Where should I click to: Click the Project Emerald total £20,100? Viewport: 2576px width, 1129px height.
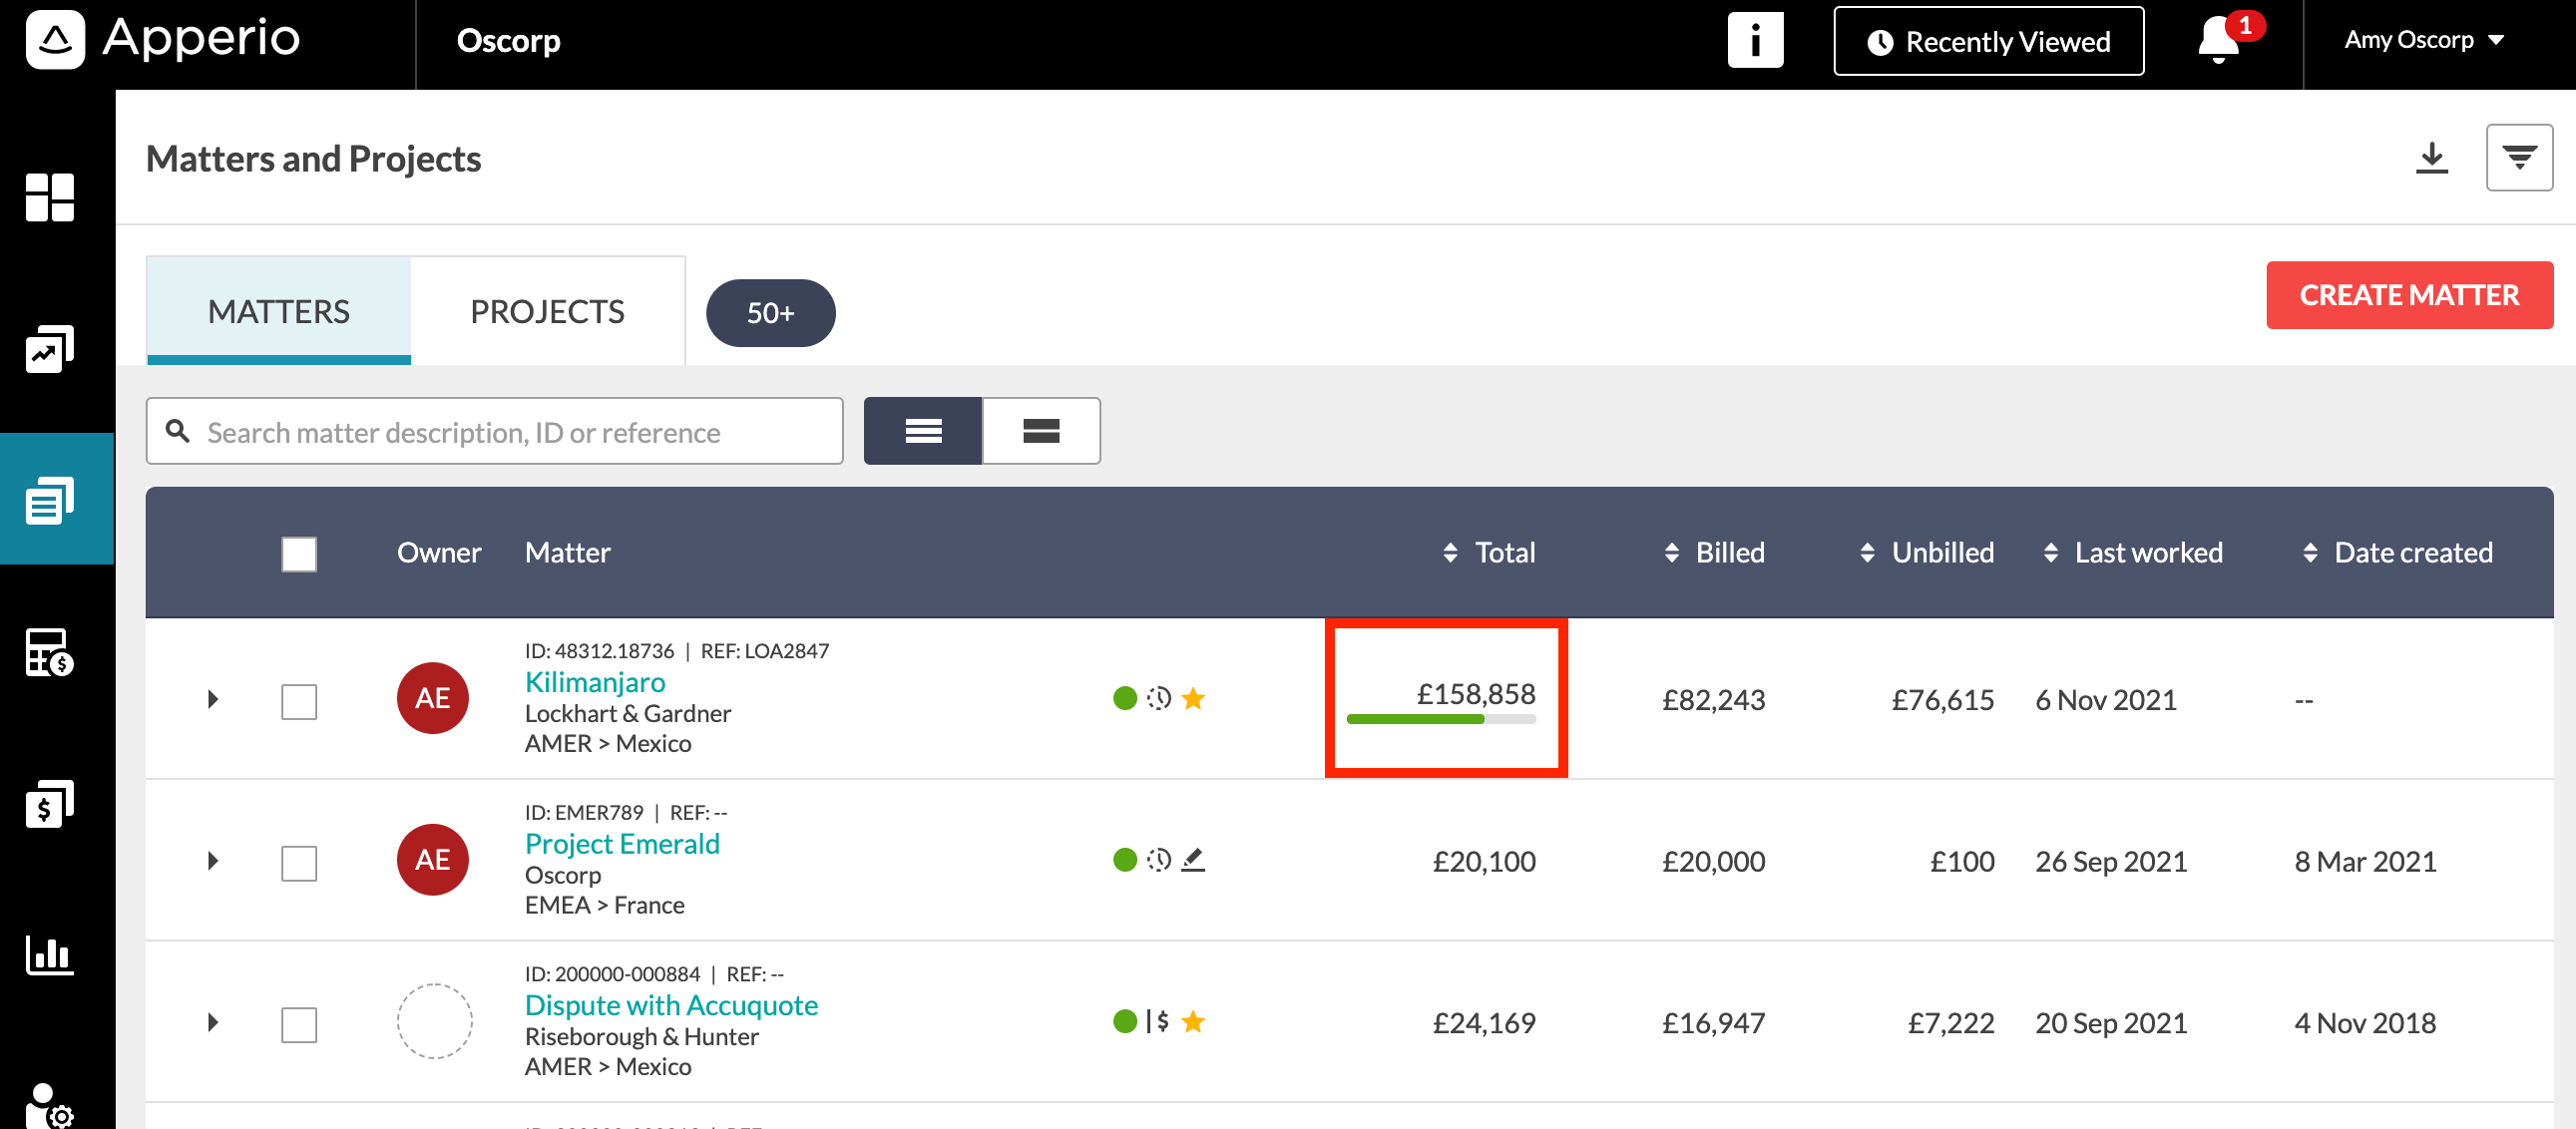[1484, 862]
